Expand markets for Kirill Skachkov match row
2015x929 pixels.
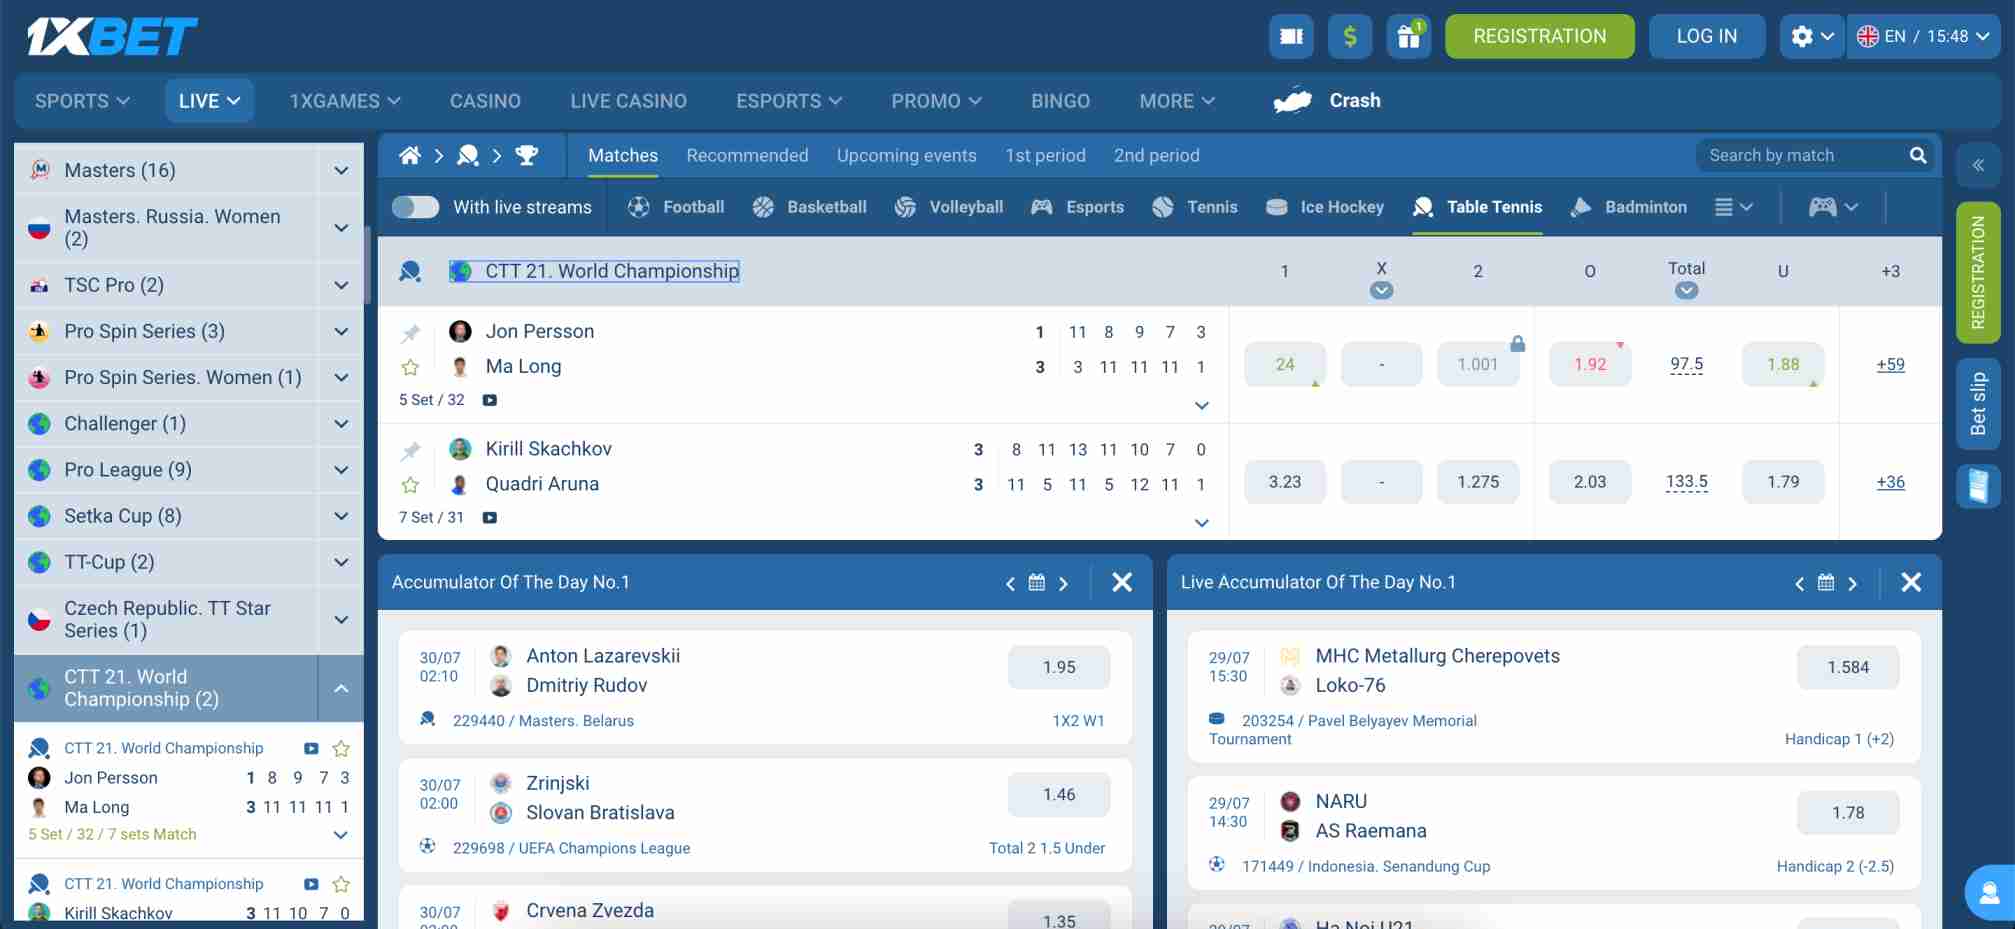pyautogui.click(x=1202, y=523)
